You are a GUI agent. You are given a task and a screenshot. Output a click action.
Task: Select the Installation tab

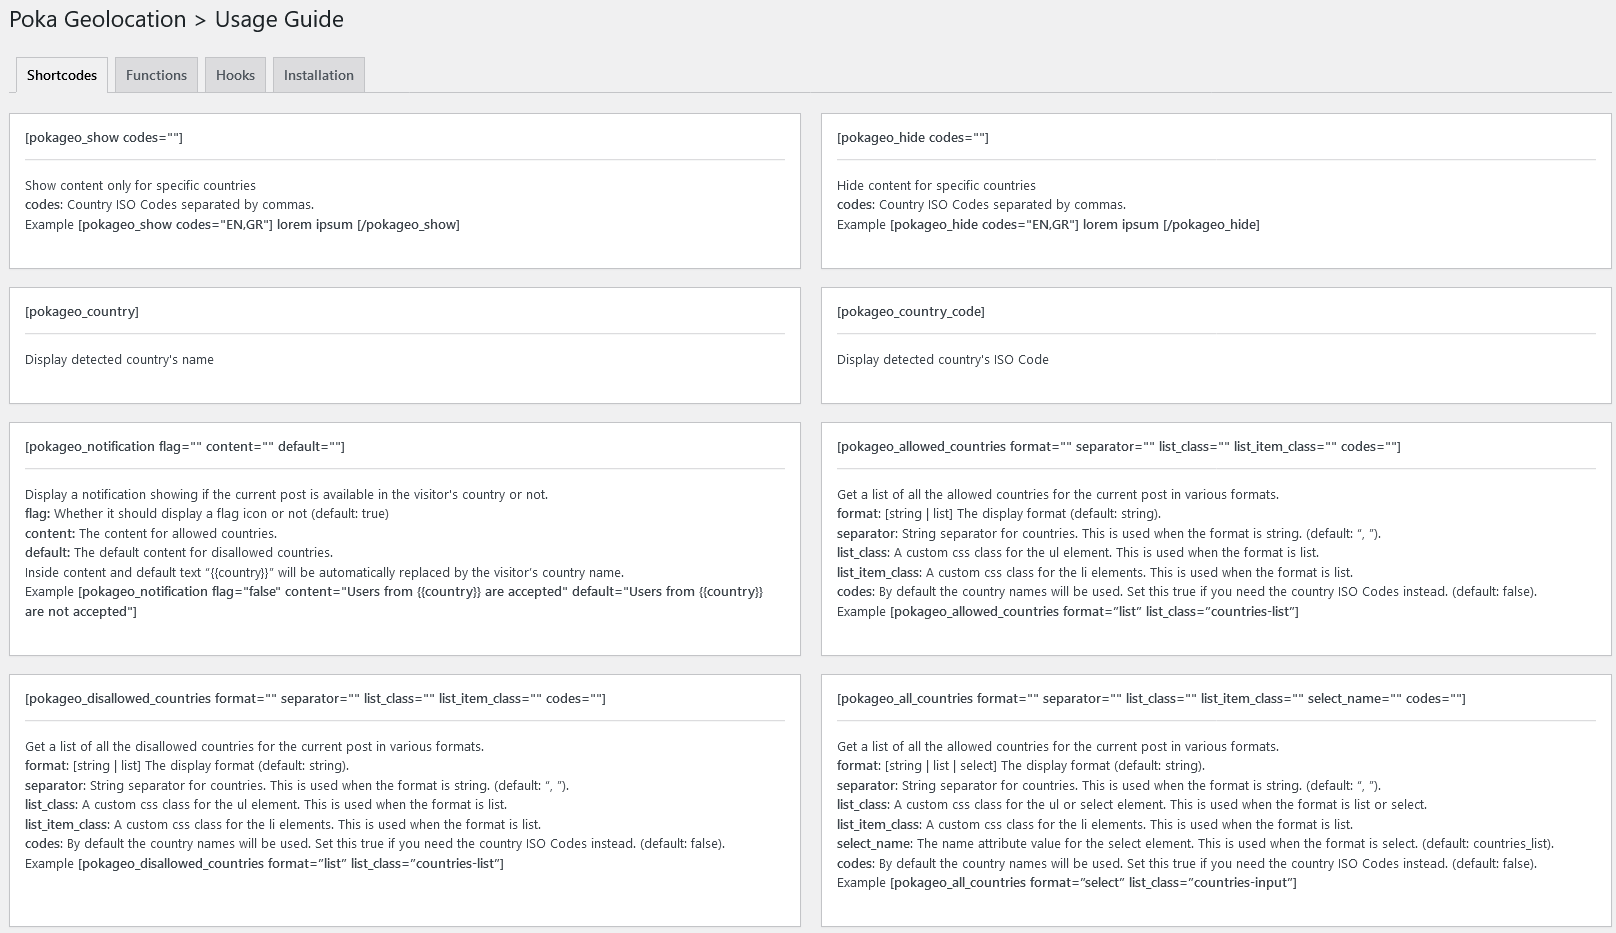coord(318,75)
